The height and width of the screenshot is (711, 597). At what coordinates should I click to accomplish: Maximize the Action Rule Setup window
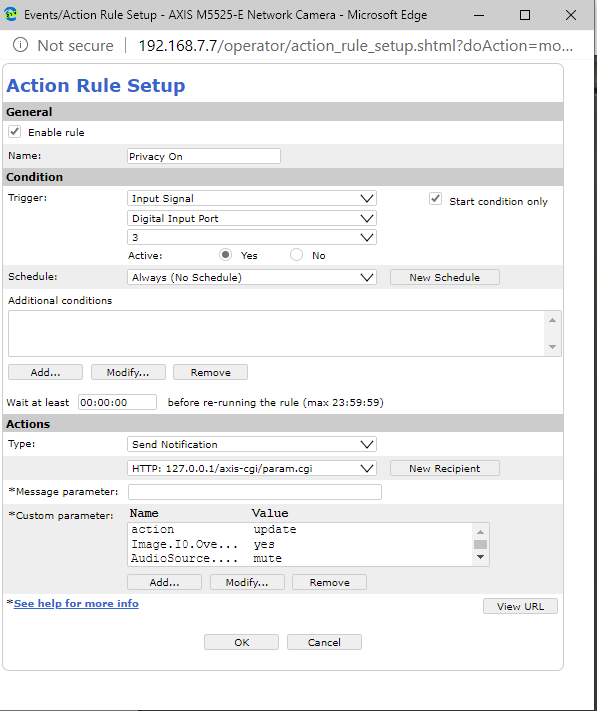524,15
